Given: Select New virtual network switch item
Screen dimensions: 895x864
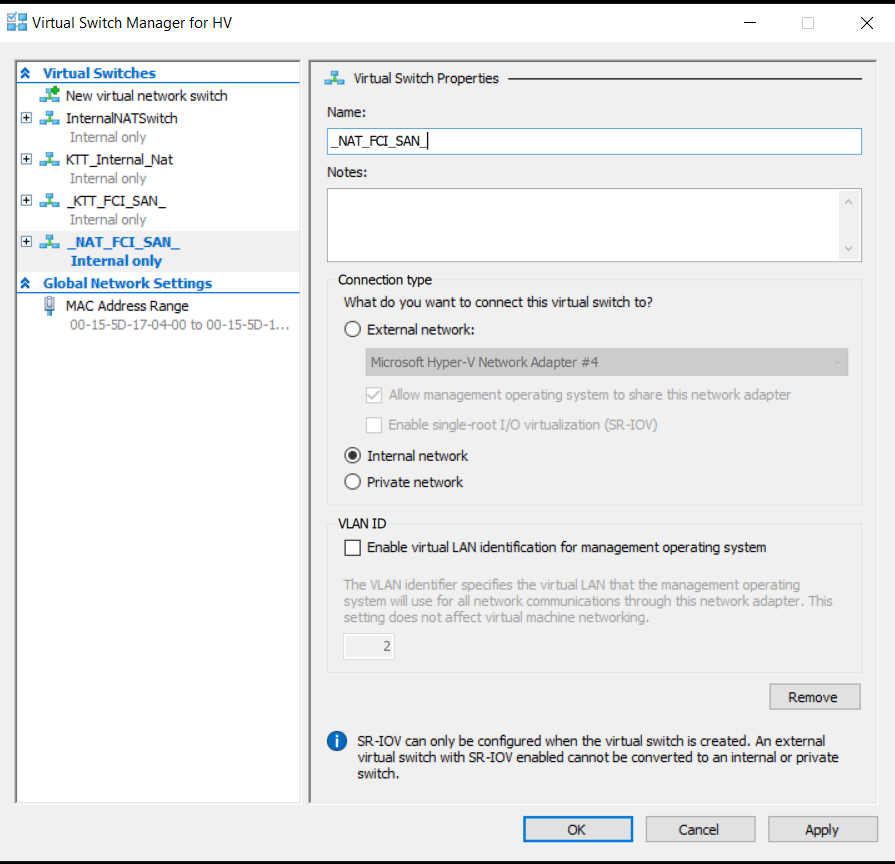Looking at the screenshot, I should 147,95.
